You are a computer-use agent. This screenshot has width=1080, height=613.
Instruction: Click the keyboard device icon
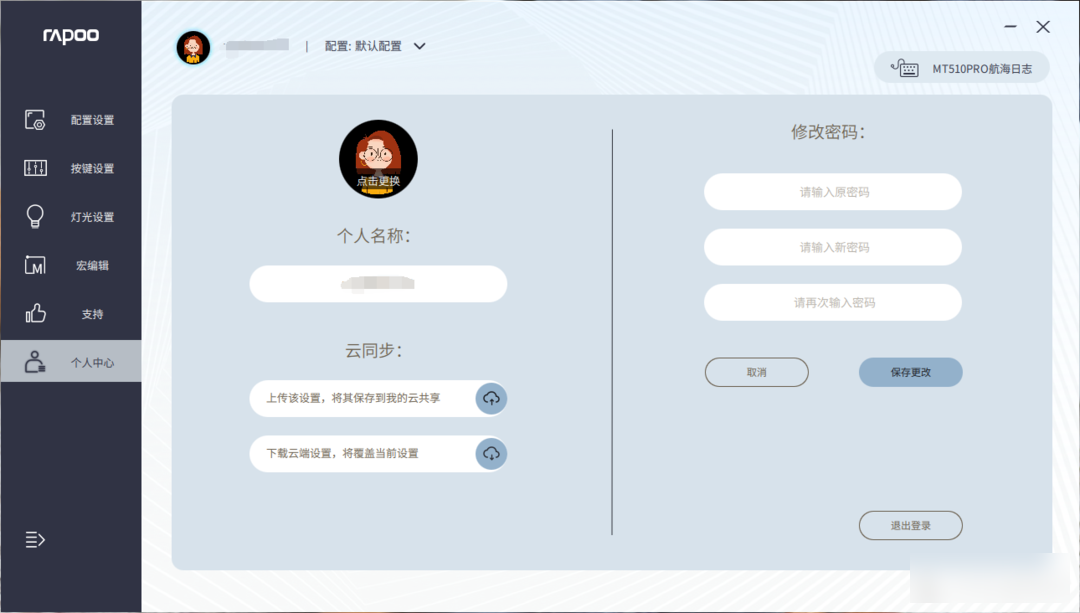[904, 67]
